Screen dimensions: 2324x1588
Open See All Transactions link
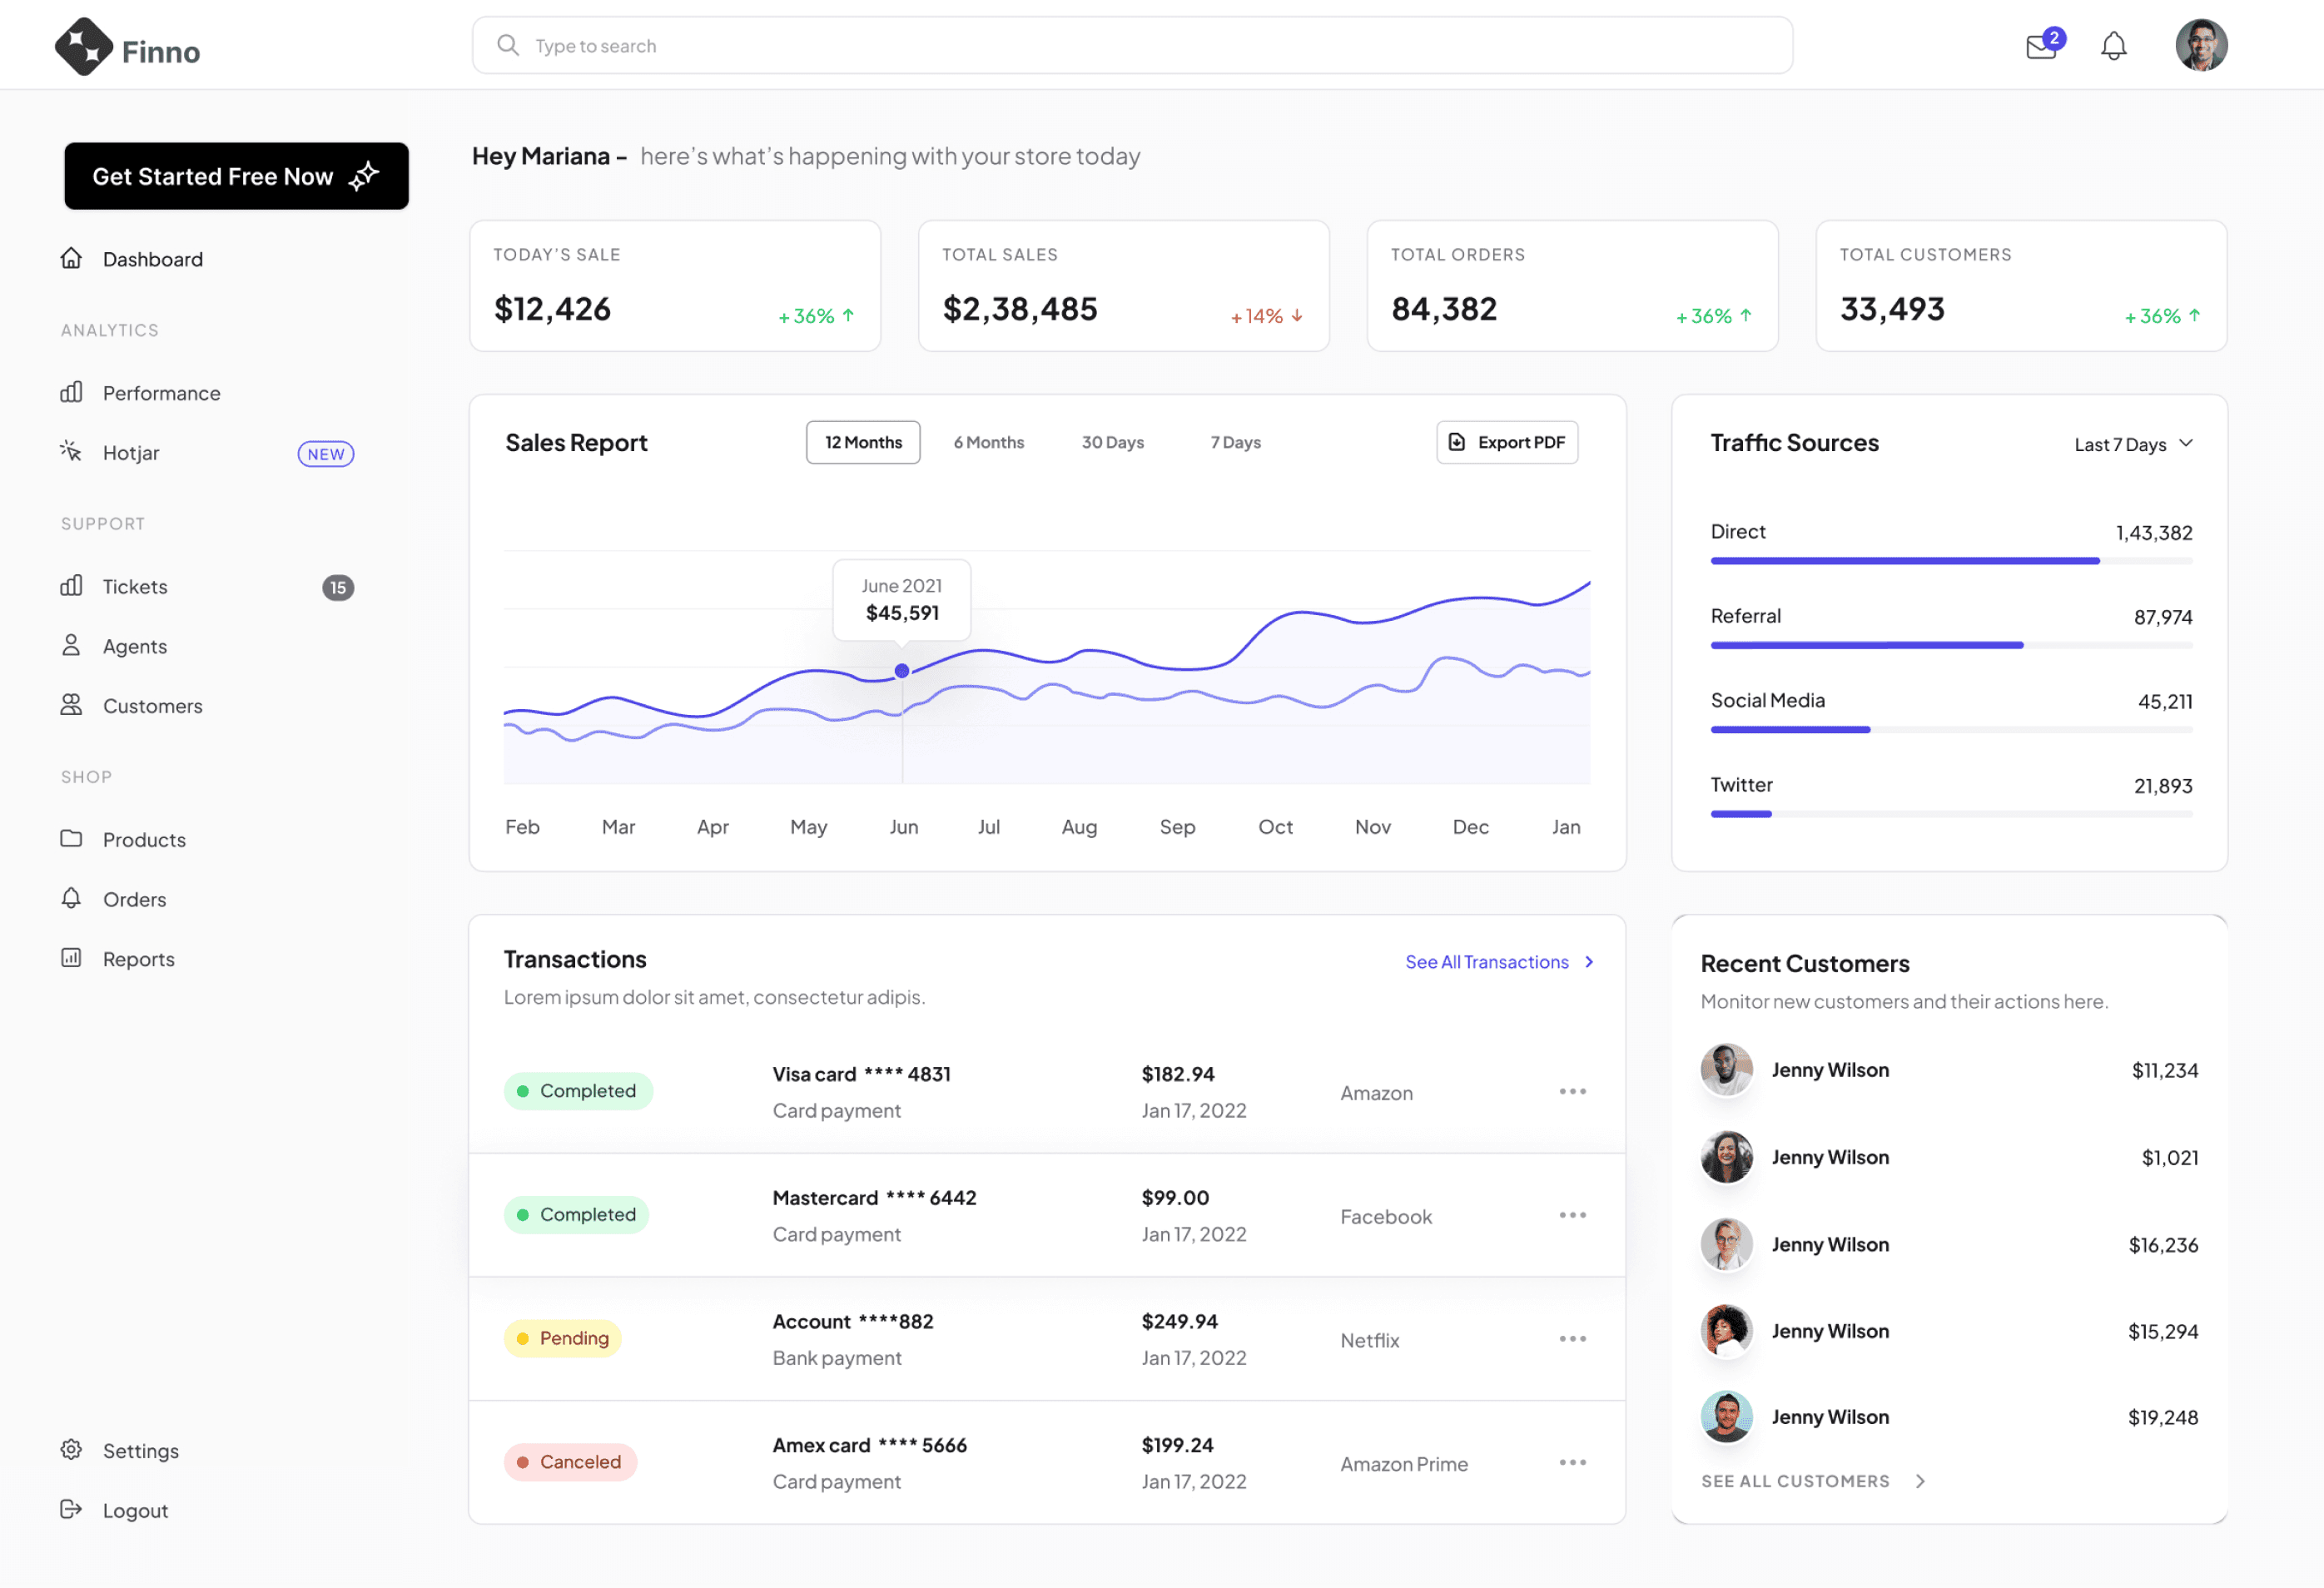point(1499,962)
